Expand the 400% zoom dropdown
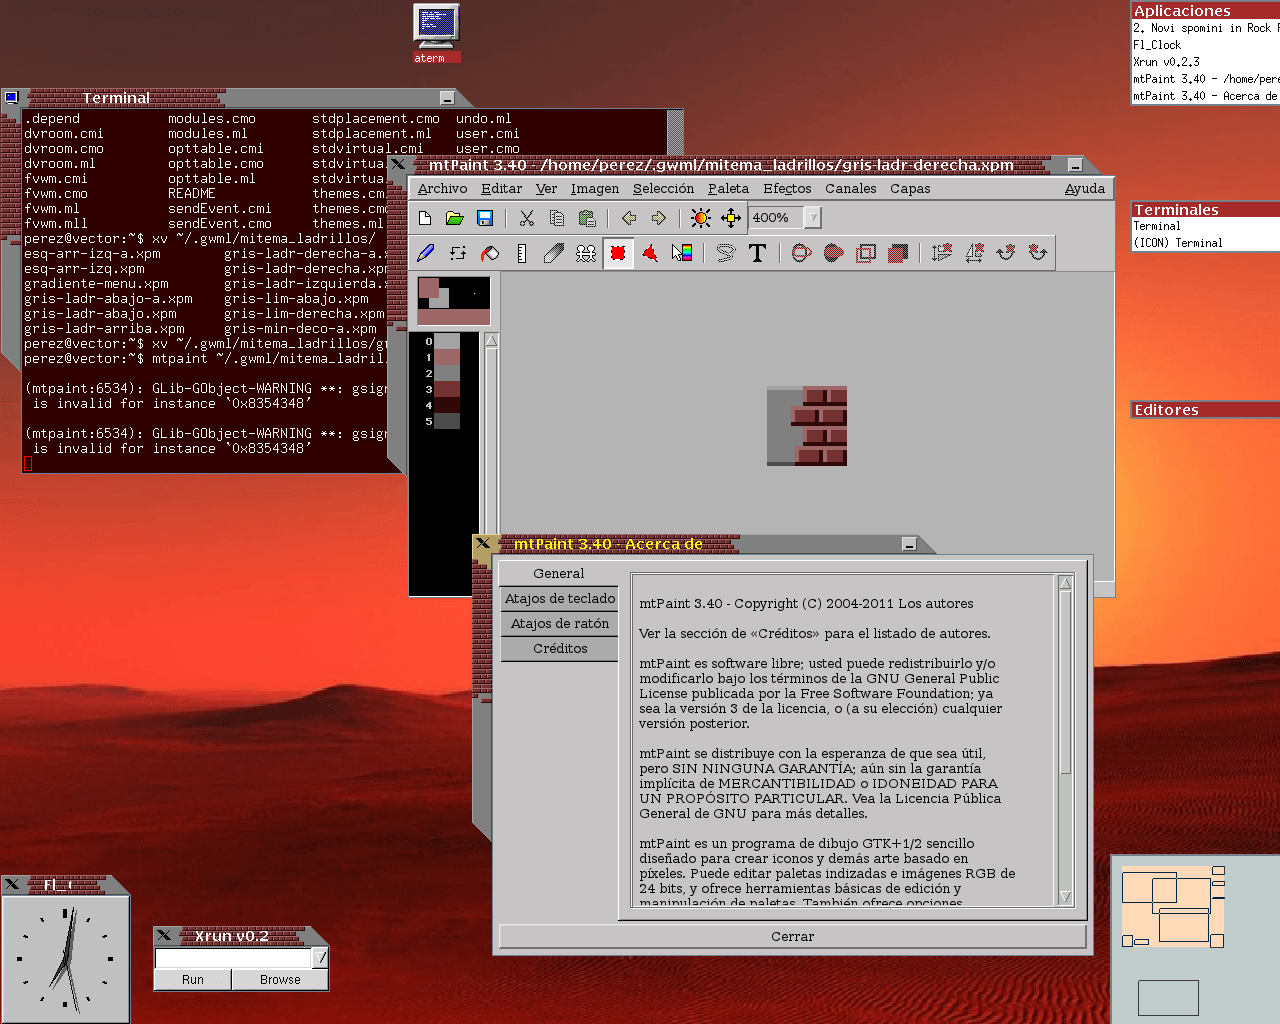Image resolution: width=1280 pixels, height=1024 pixels. tap(813, 218)
